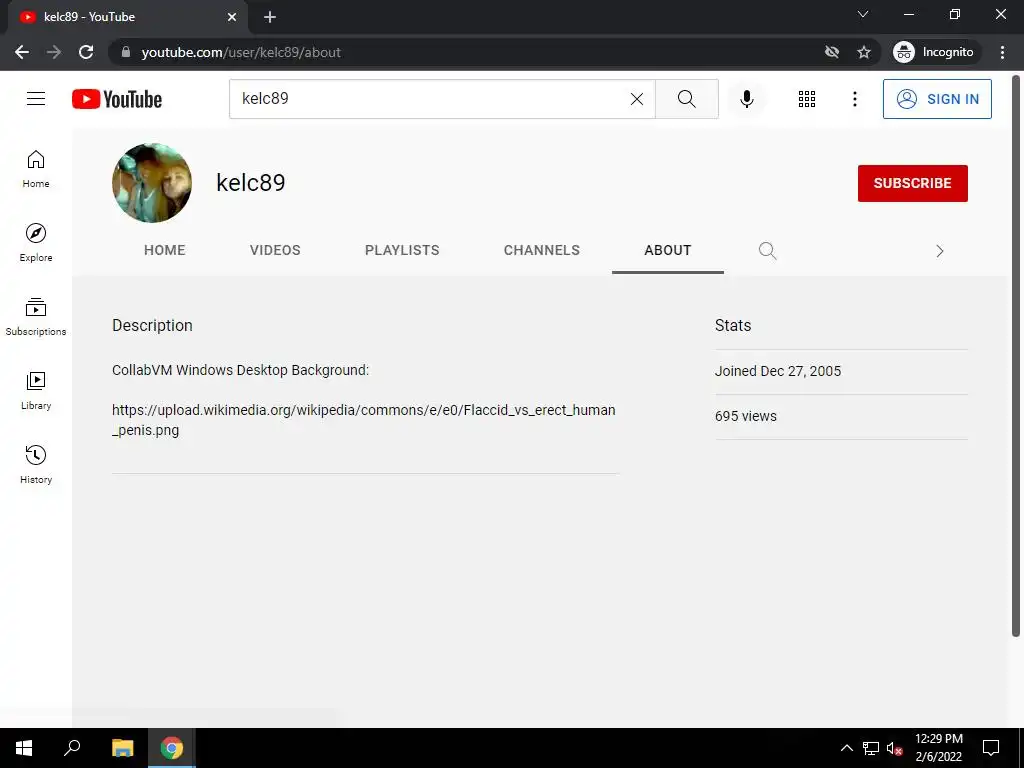1024x768 pixels.
Task: Open Subscriptions in the sidebar
Action: click(x=36, y=317)
